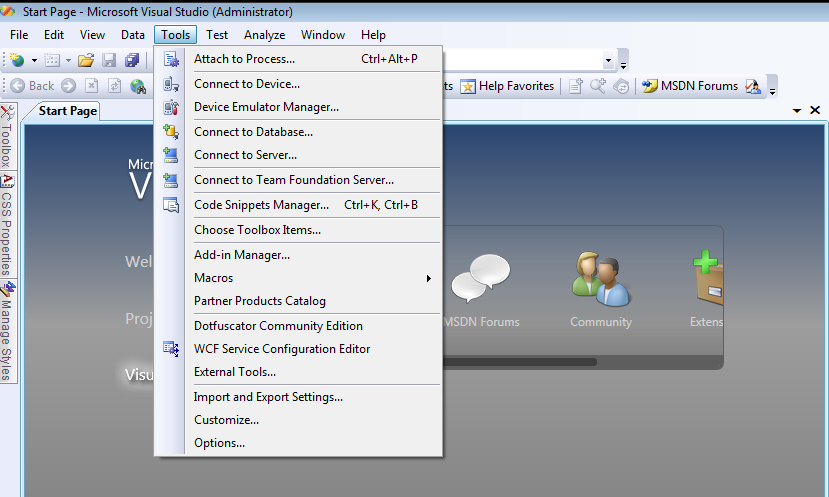
Task: Click the Attach to Process icon
Action: (x=171, y=59)
